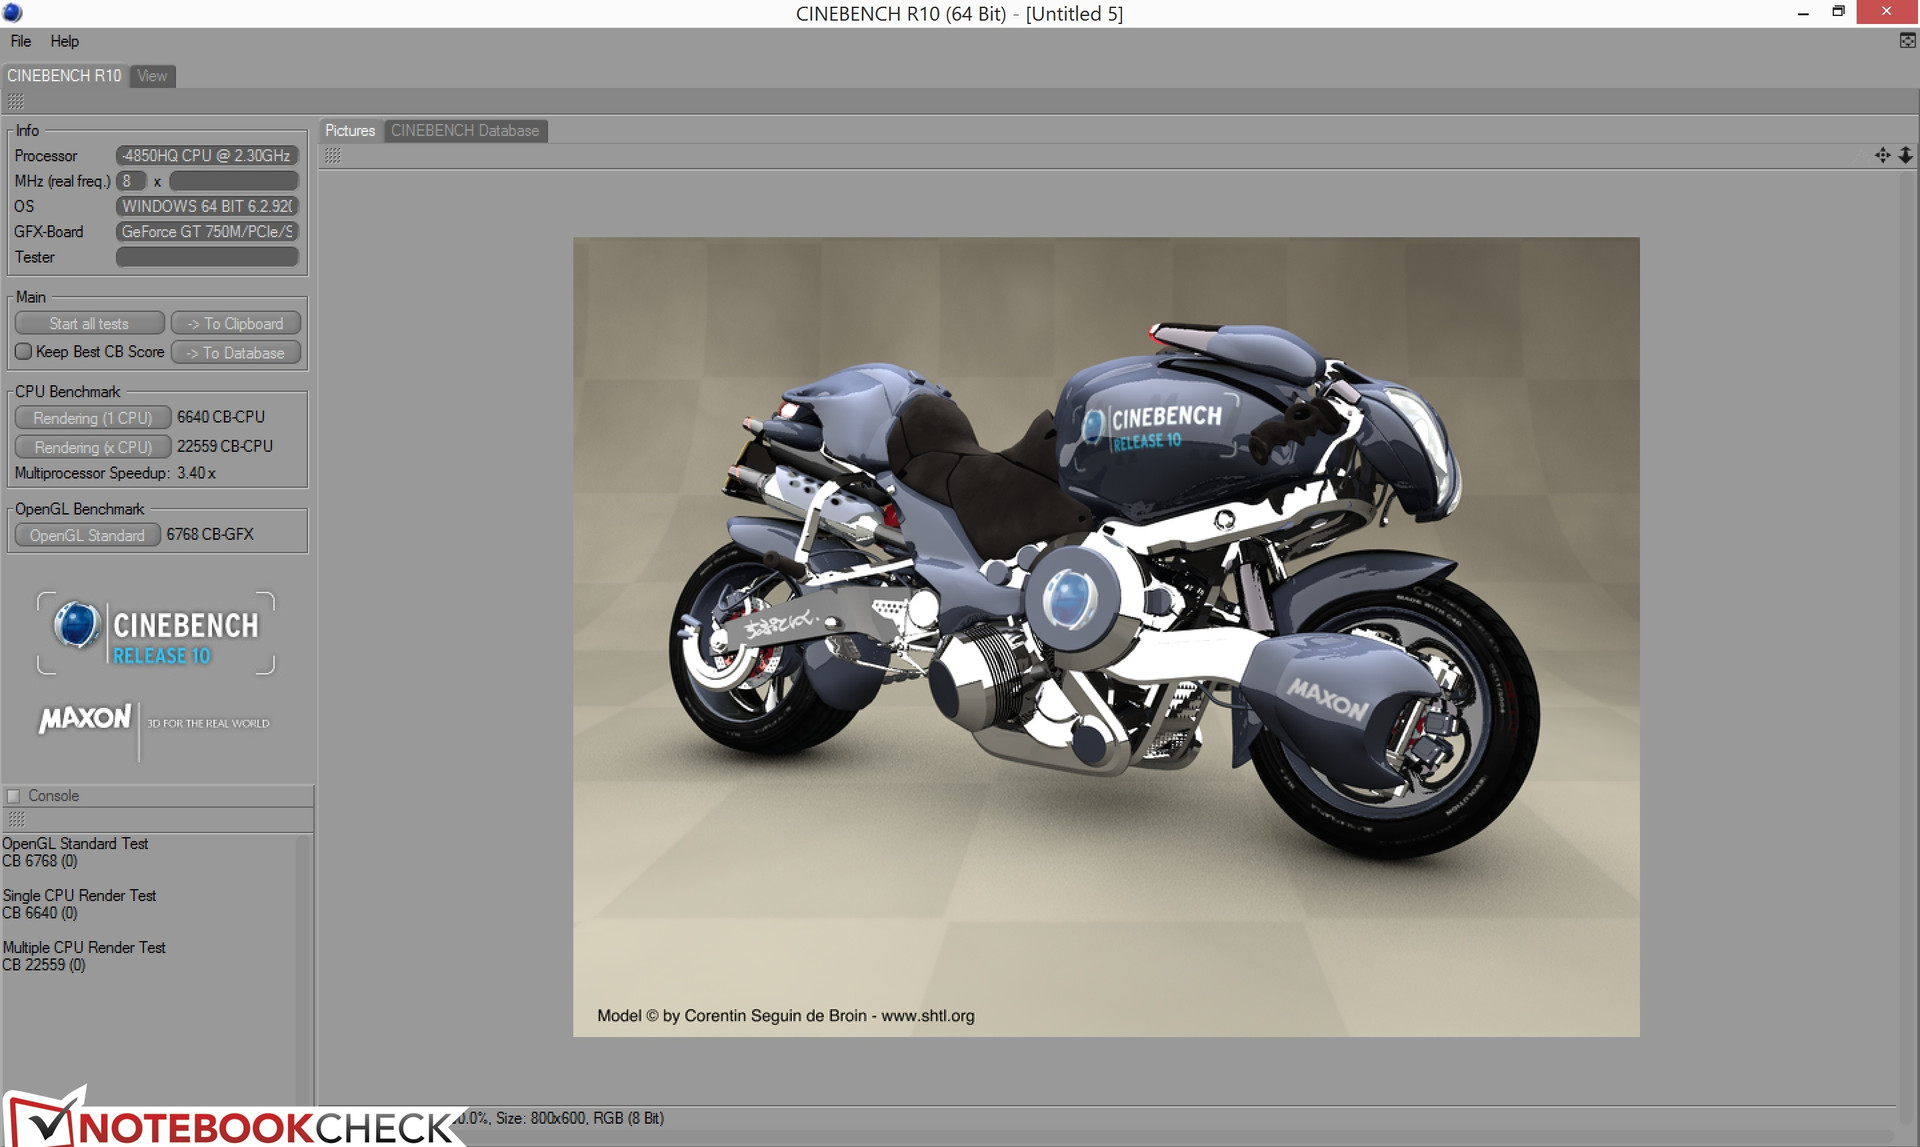Click the GFX-Board field GeForce GT 750M
1920x1147 pixels.
(x=207, y=231)
